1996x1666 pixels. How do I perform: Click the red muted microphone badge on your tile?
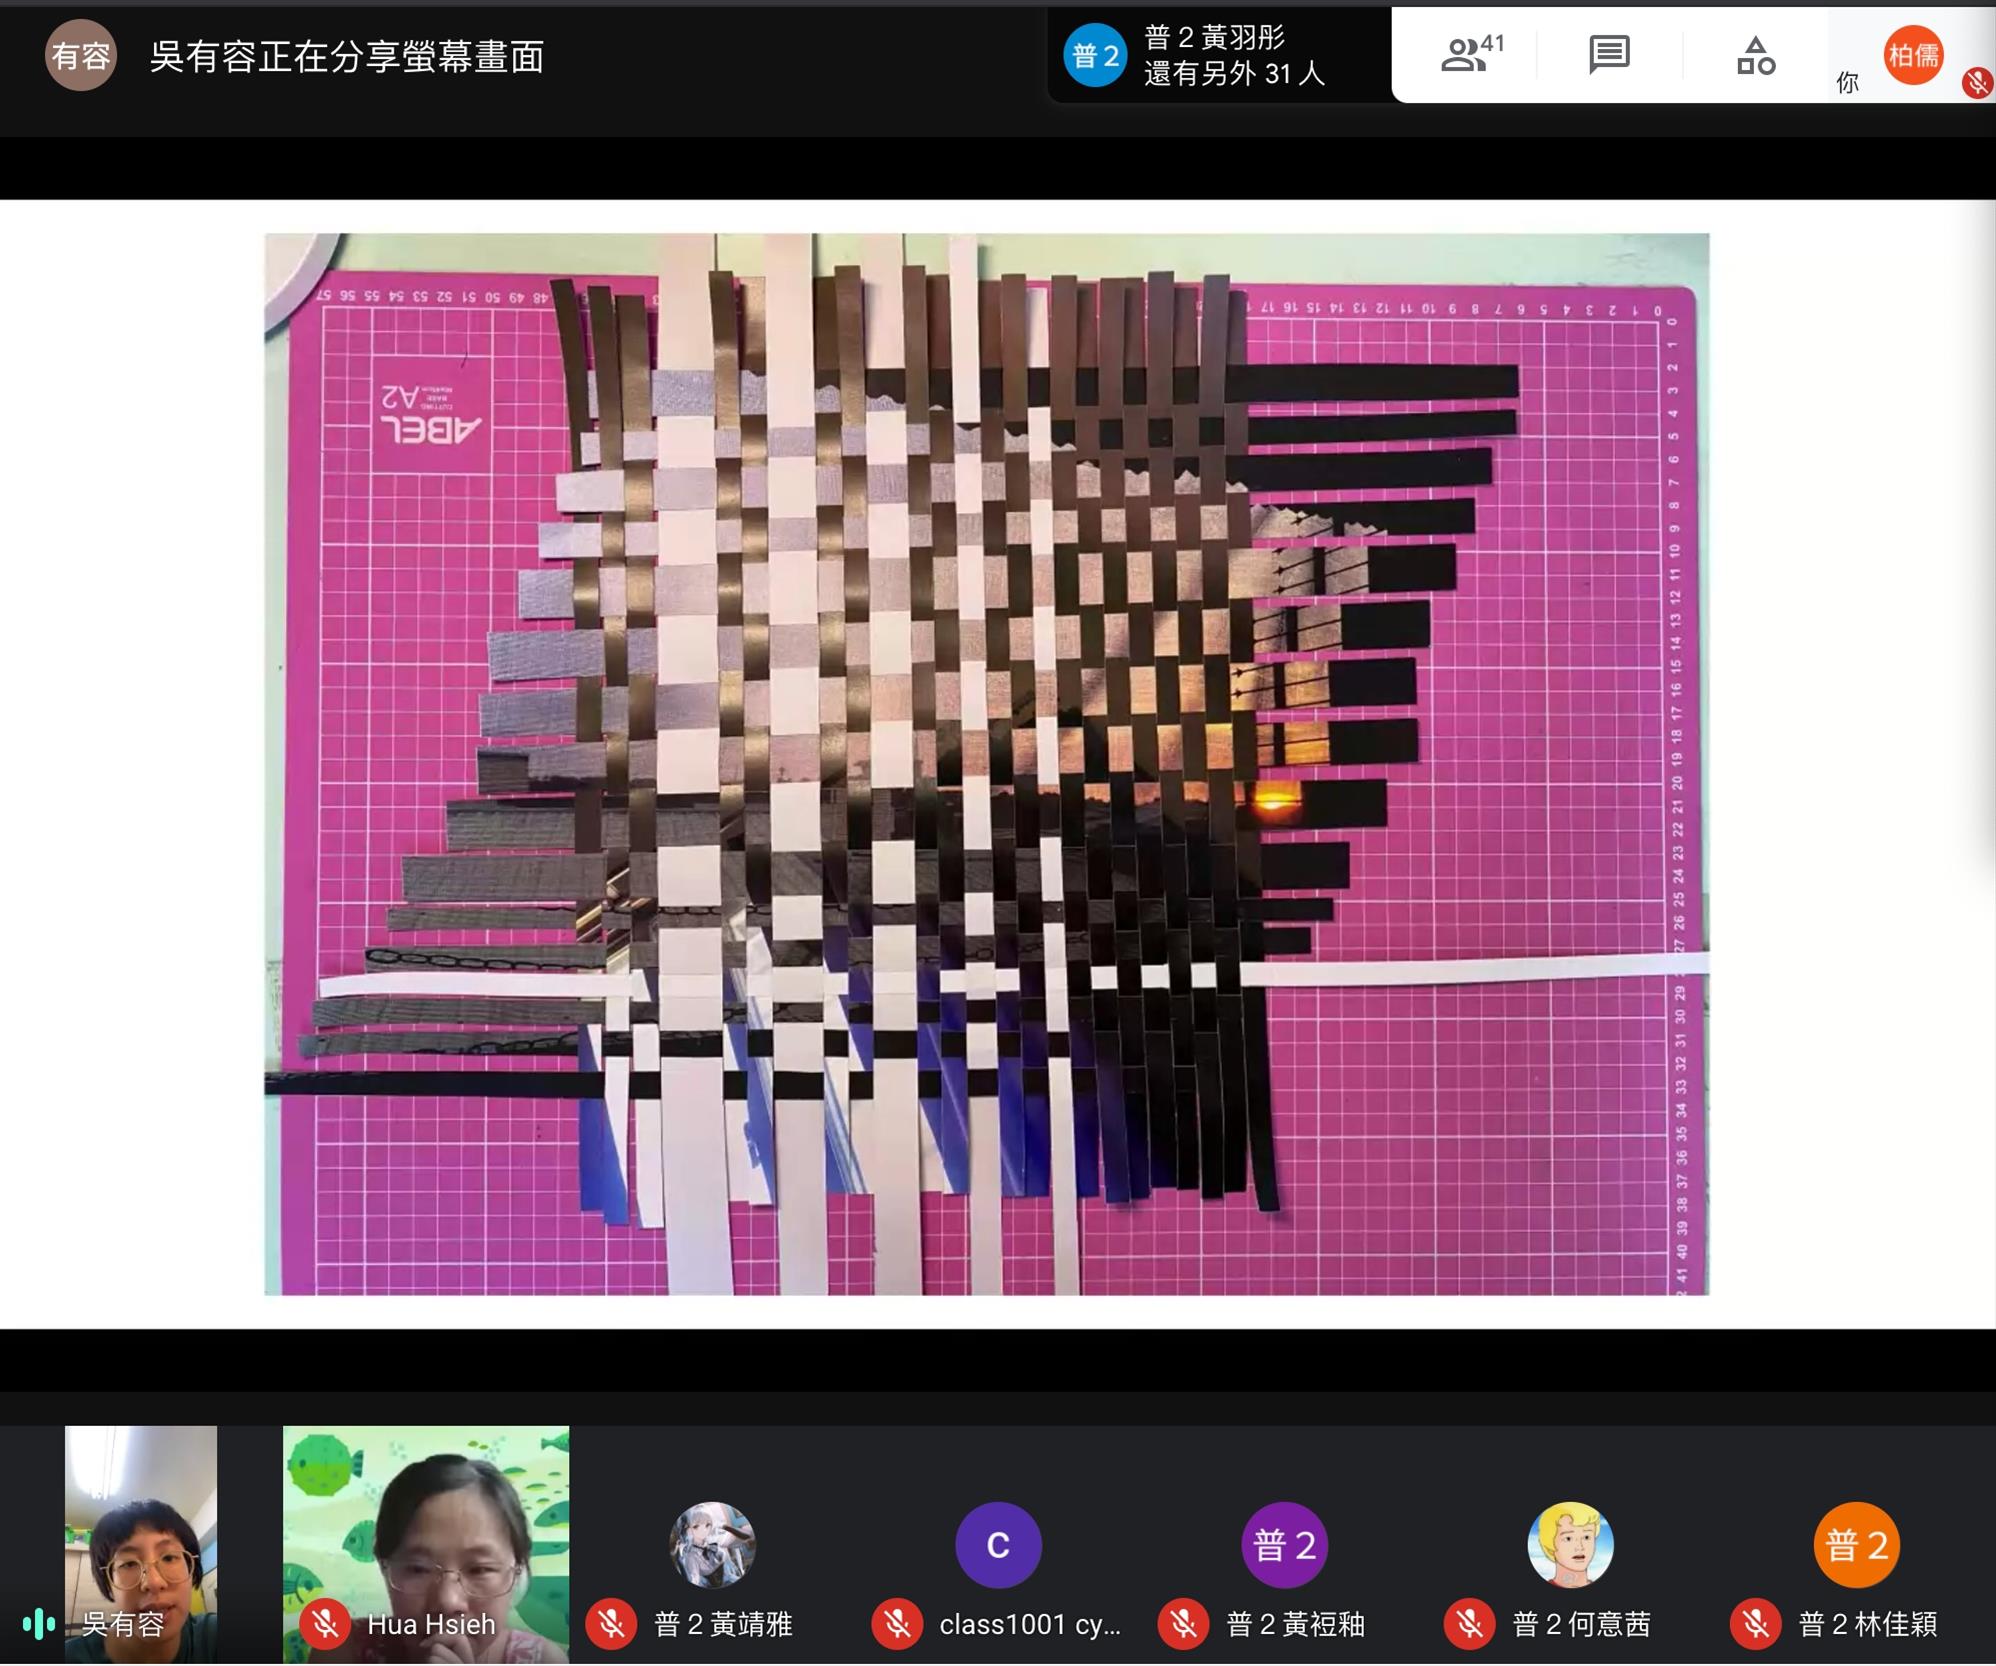pos(1977,82)
